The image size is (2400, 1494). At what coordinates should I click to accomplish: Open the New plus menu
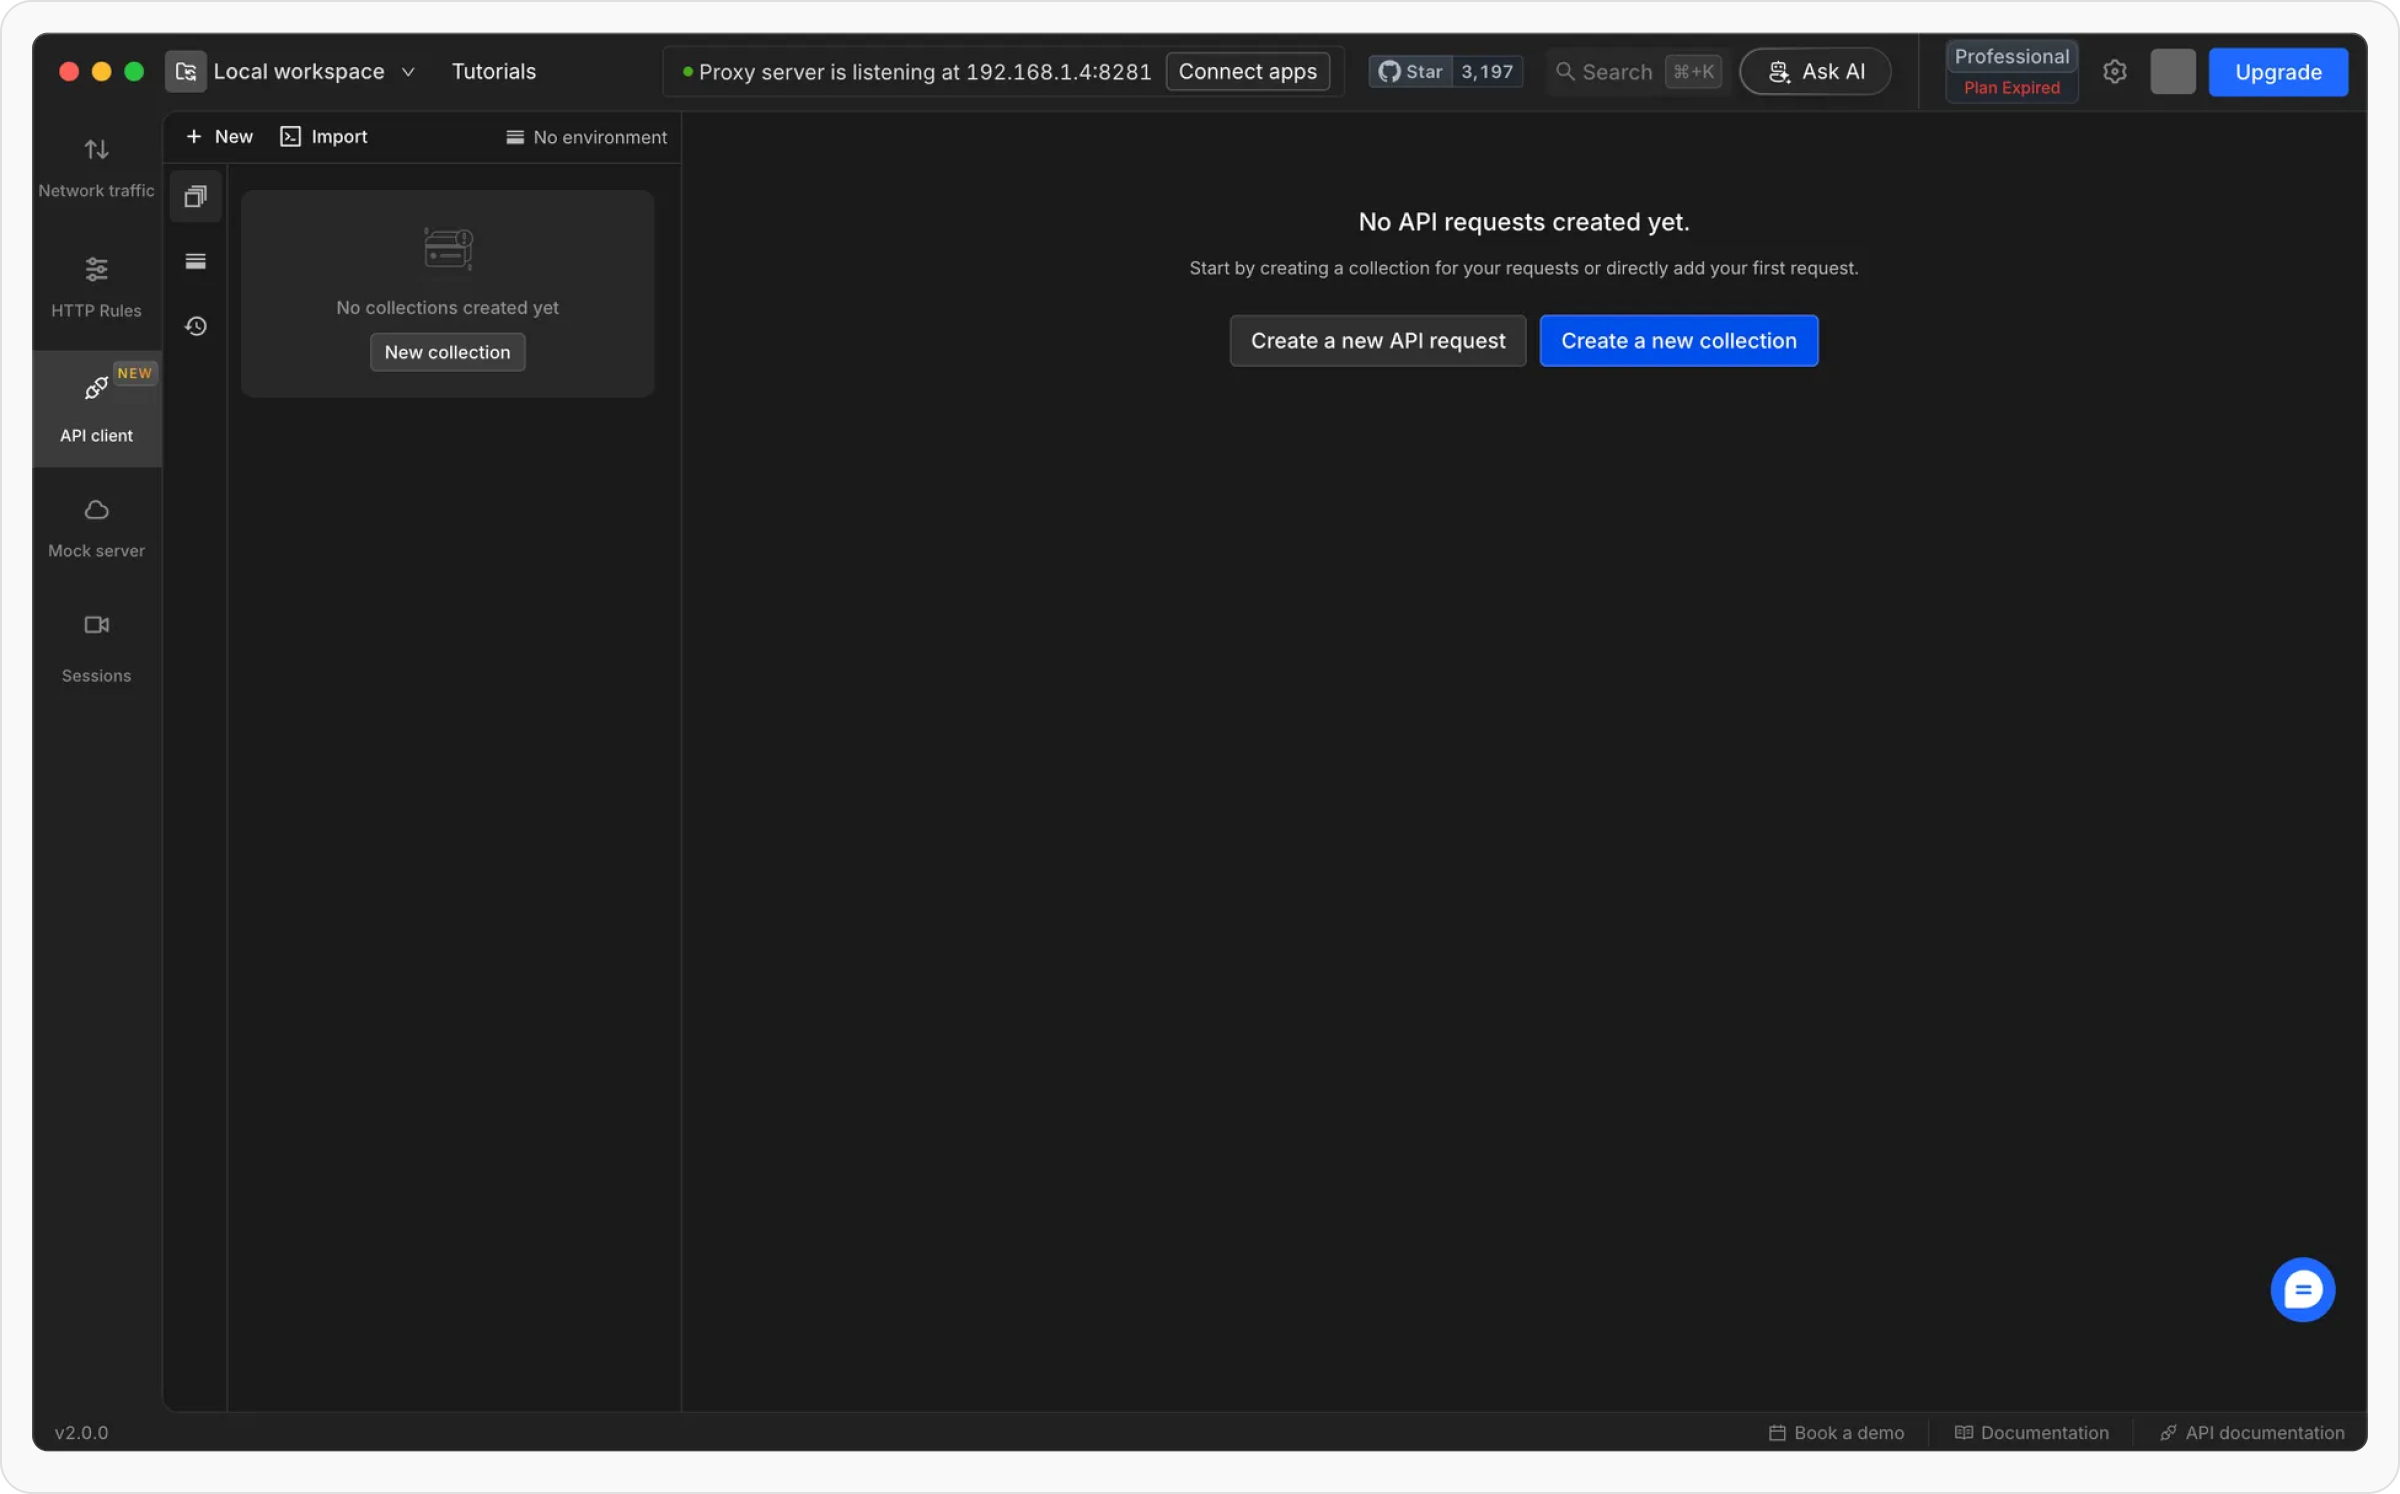point(220,137)
